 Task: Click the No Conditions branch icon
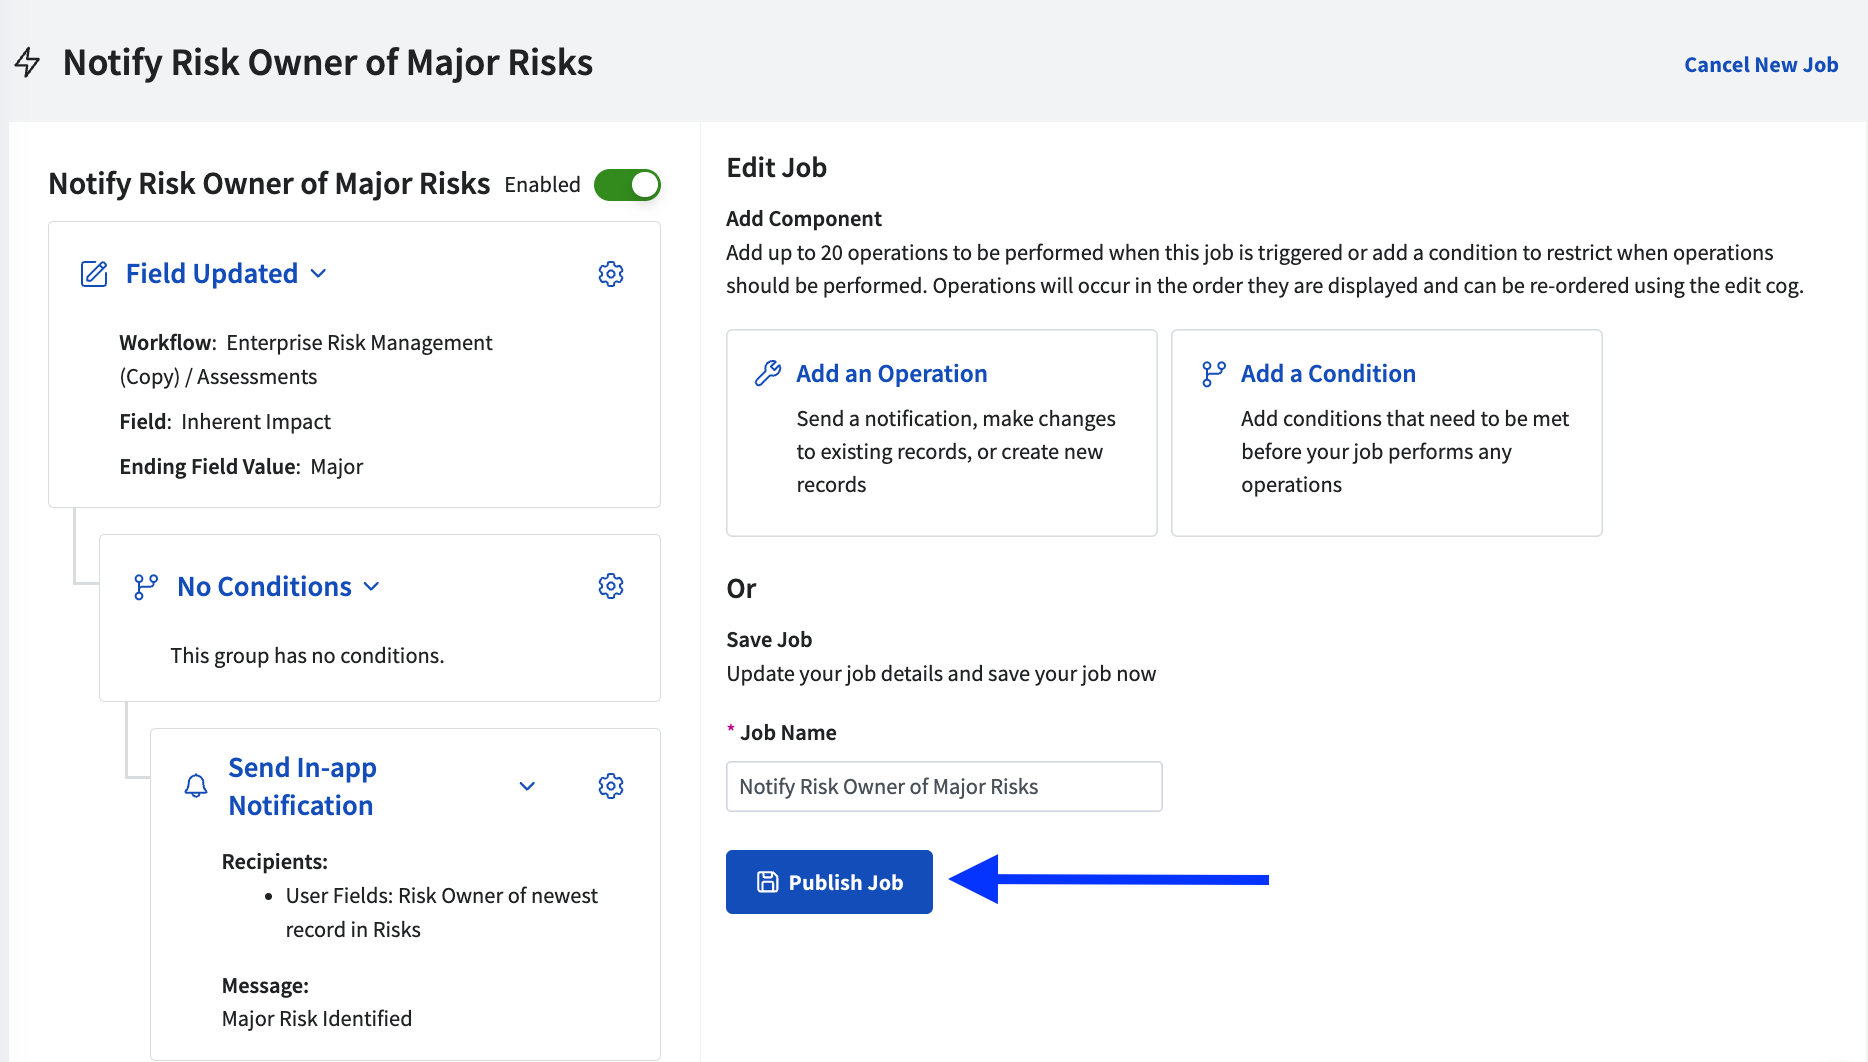[146, 587]
